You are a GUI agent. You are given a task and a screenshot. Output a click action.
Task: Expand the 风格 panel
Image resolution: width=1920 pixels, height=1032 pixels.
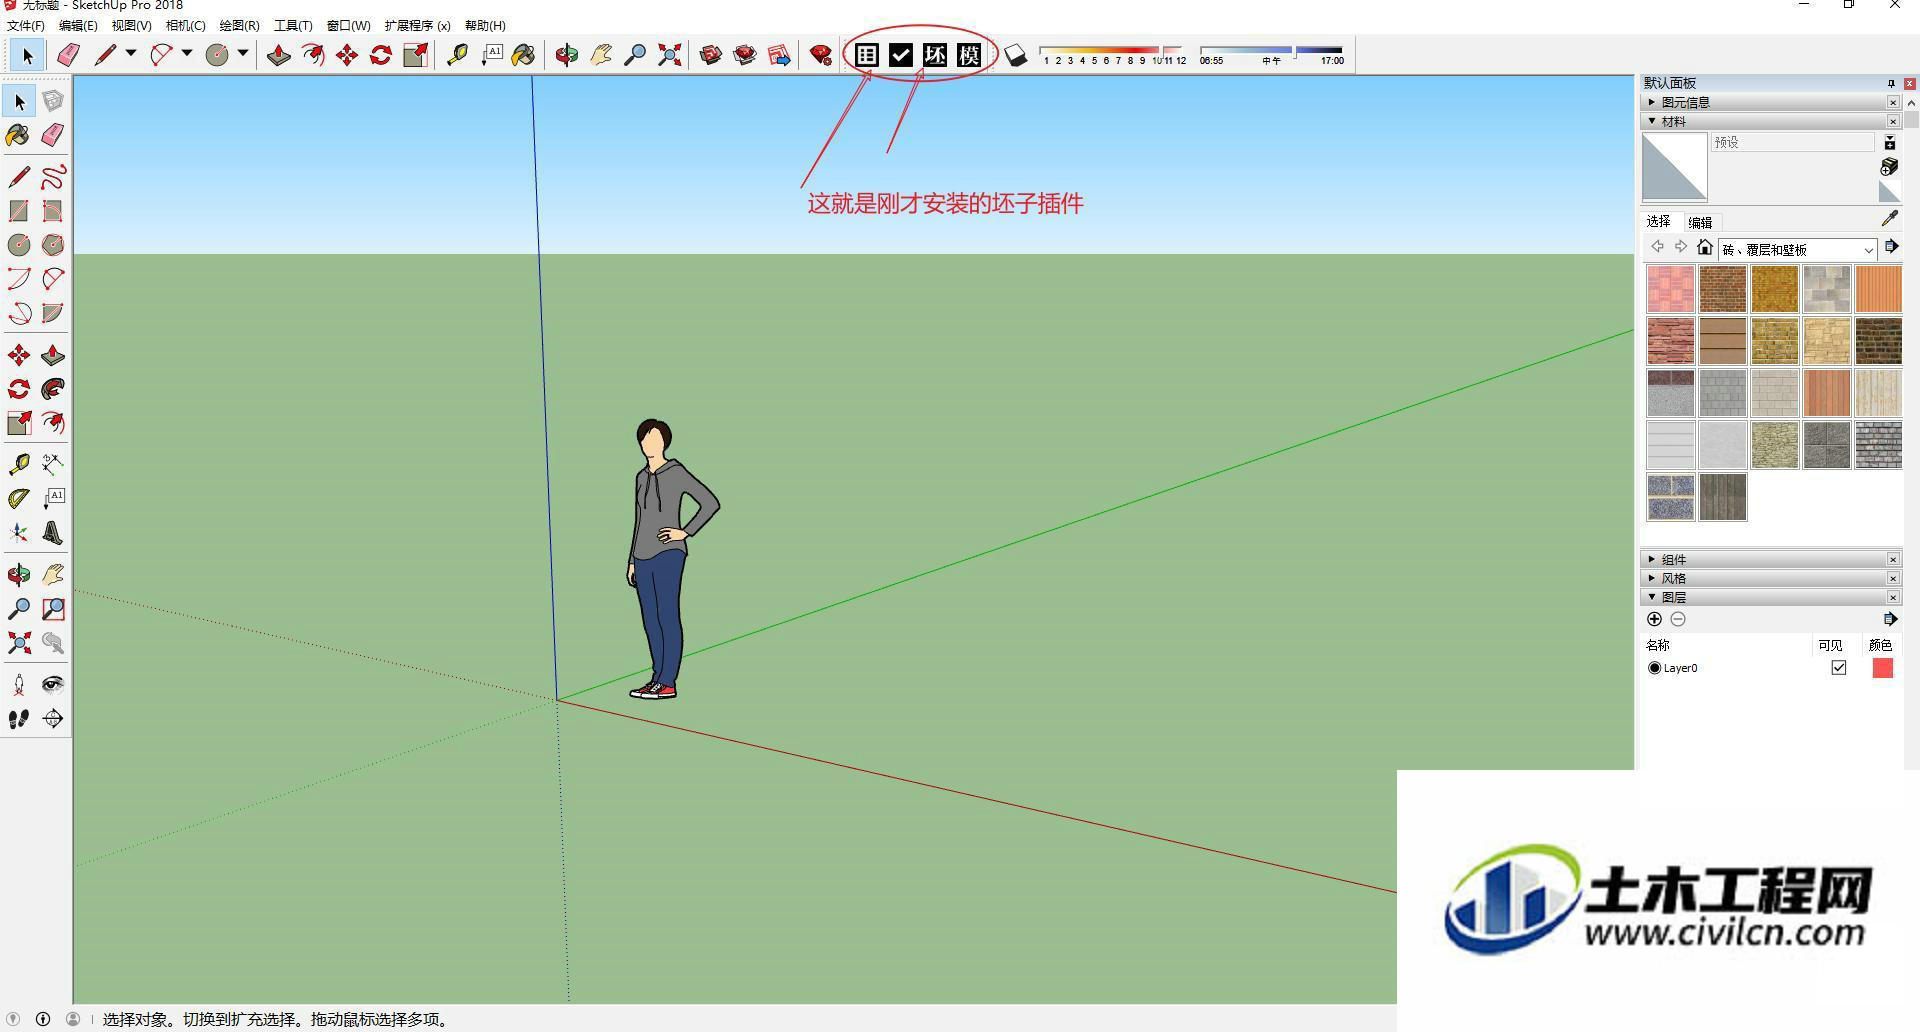tap(1770, 578)
